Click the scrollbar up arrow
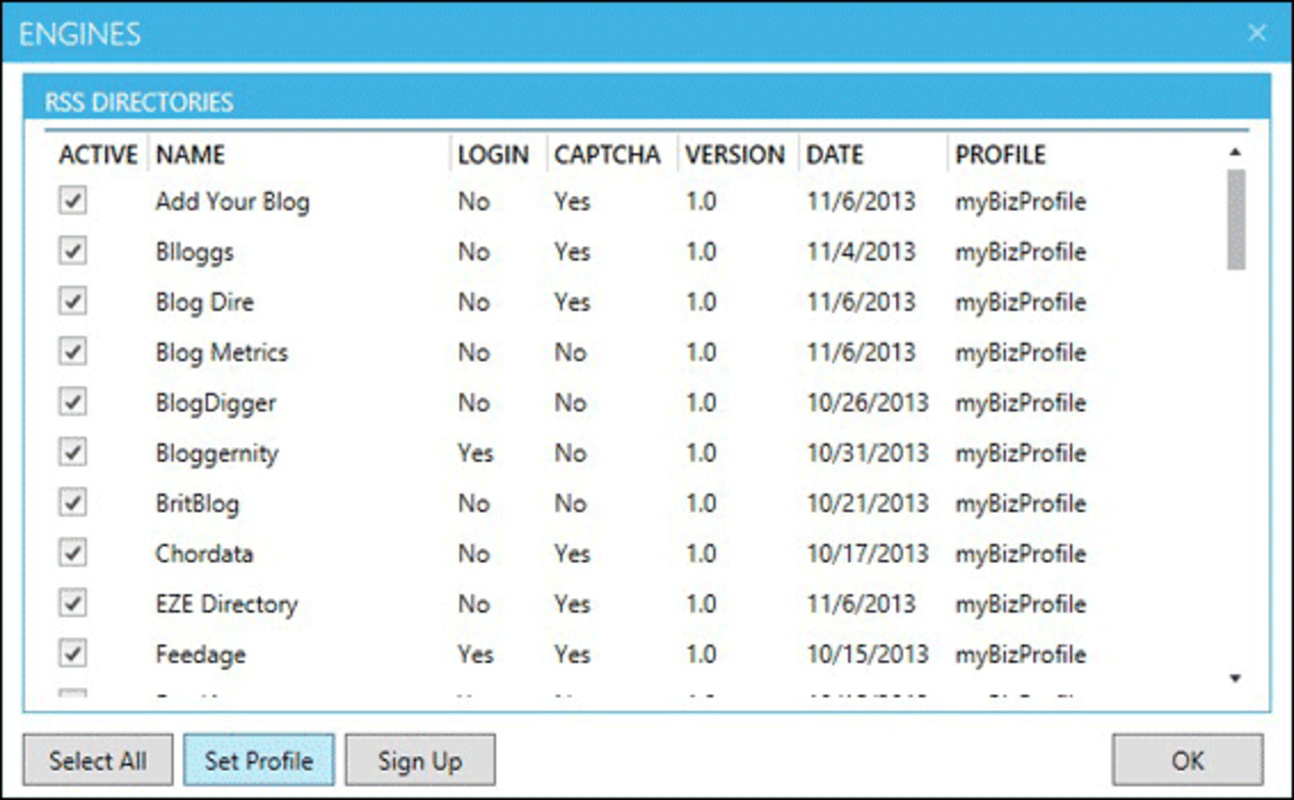This screenshot has width=1294, height=800. point(1236,152)
